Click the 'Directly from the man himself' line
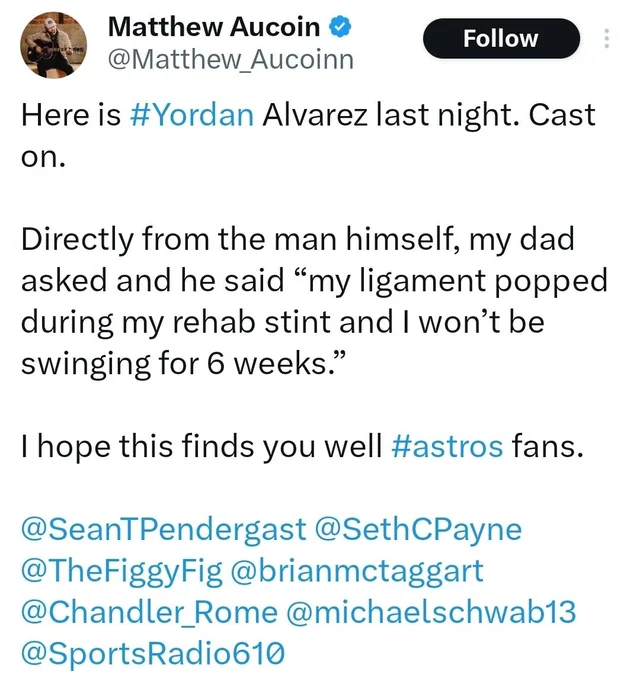640x694 pixels. point(297,239)
